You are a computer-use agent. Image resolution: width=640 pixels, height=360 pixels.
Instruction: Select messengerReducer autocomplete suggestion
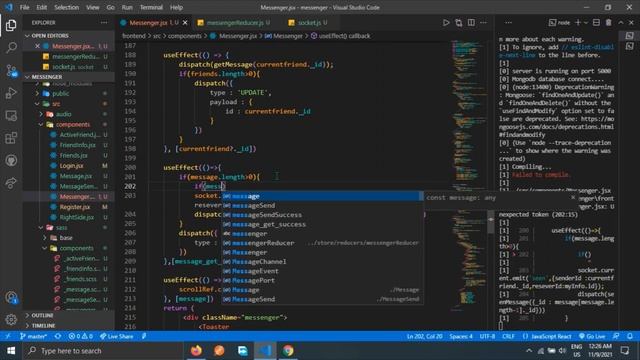[x=322, y=243]
